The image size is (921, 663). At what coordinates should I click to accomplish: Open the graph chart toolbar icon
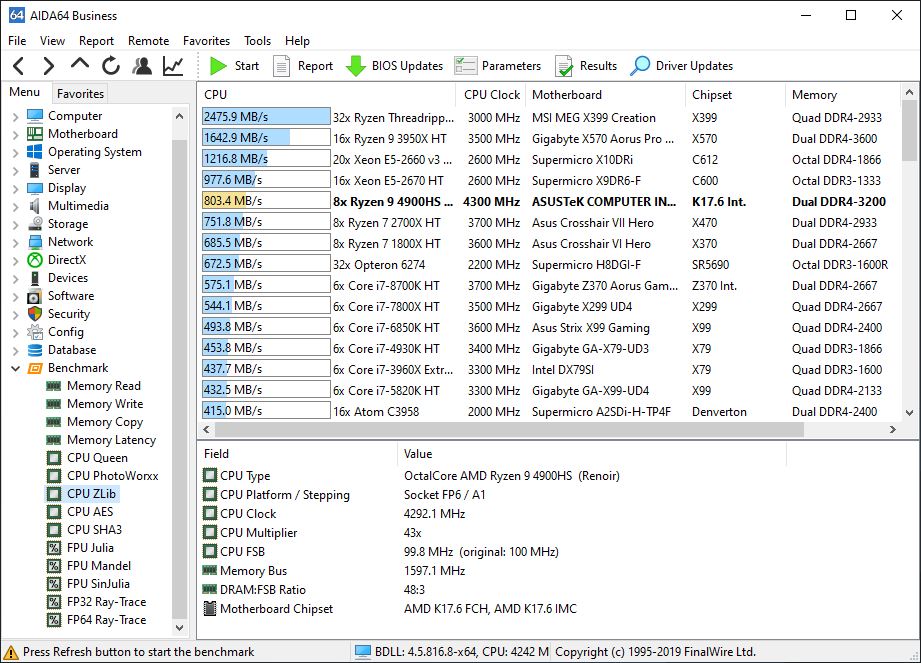173,66
